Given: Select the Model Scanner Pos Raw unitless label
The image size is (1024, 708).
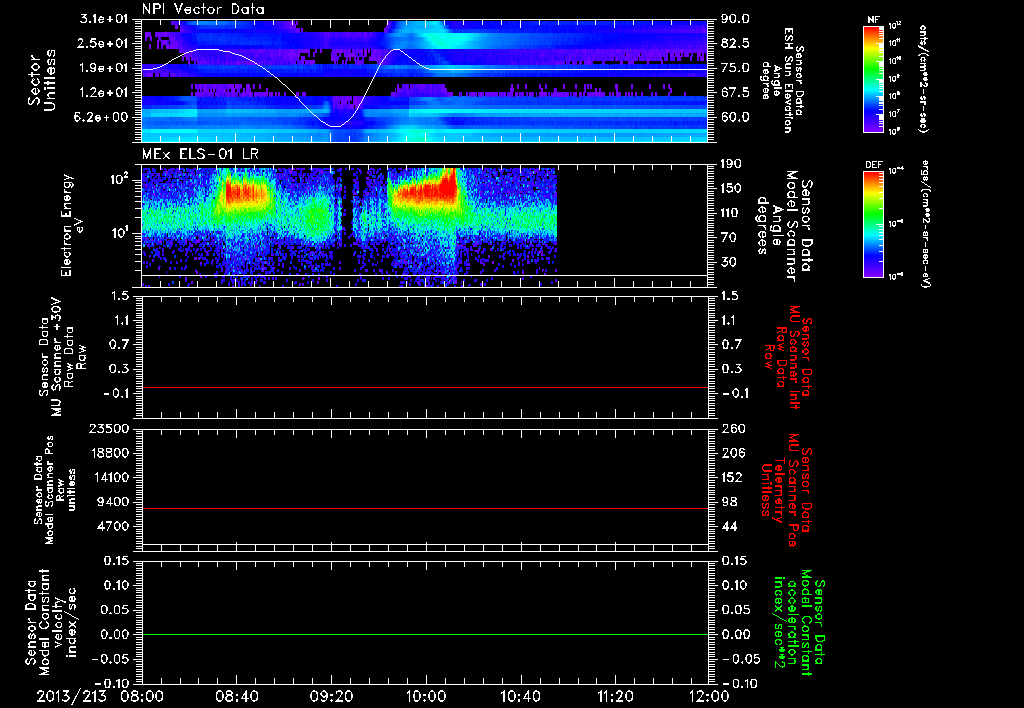Looking at the screenshot, I should [55, 490].
